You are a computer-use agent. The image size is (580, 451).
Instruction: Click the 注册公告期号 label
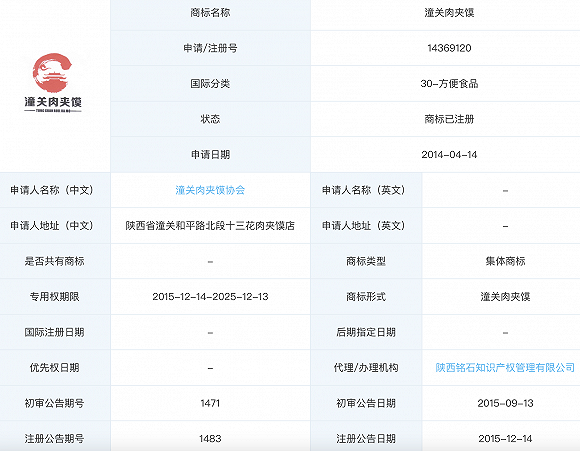point(54,439)
